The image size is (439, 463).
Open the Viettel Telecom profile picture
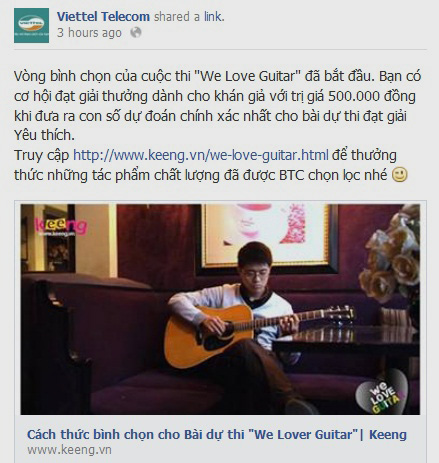[x=31, y=25]
